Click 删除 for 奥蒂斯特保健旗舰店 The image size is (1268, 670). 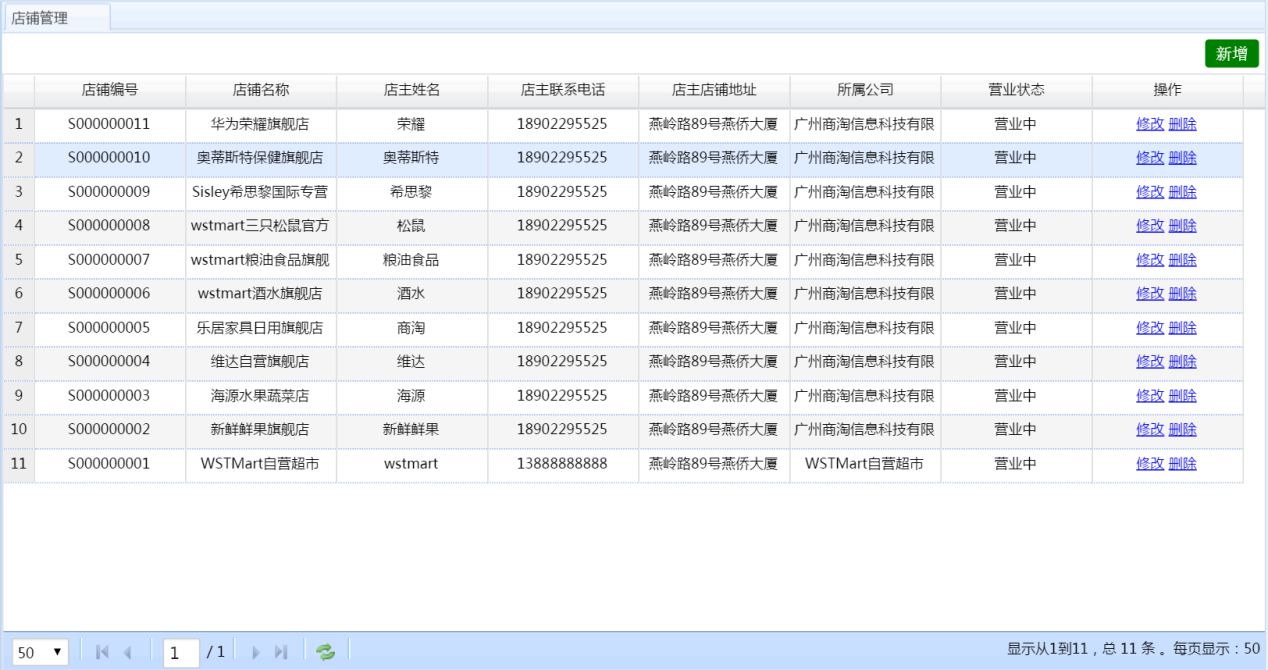pyautogui.click(x=1182, y=158)
